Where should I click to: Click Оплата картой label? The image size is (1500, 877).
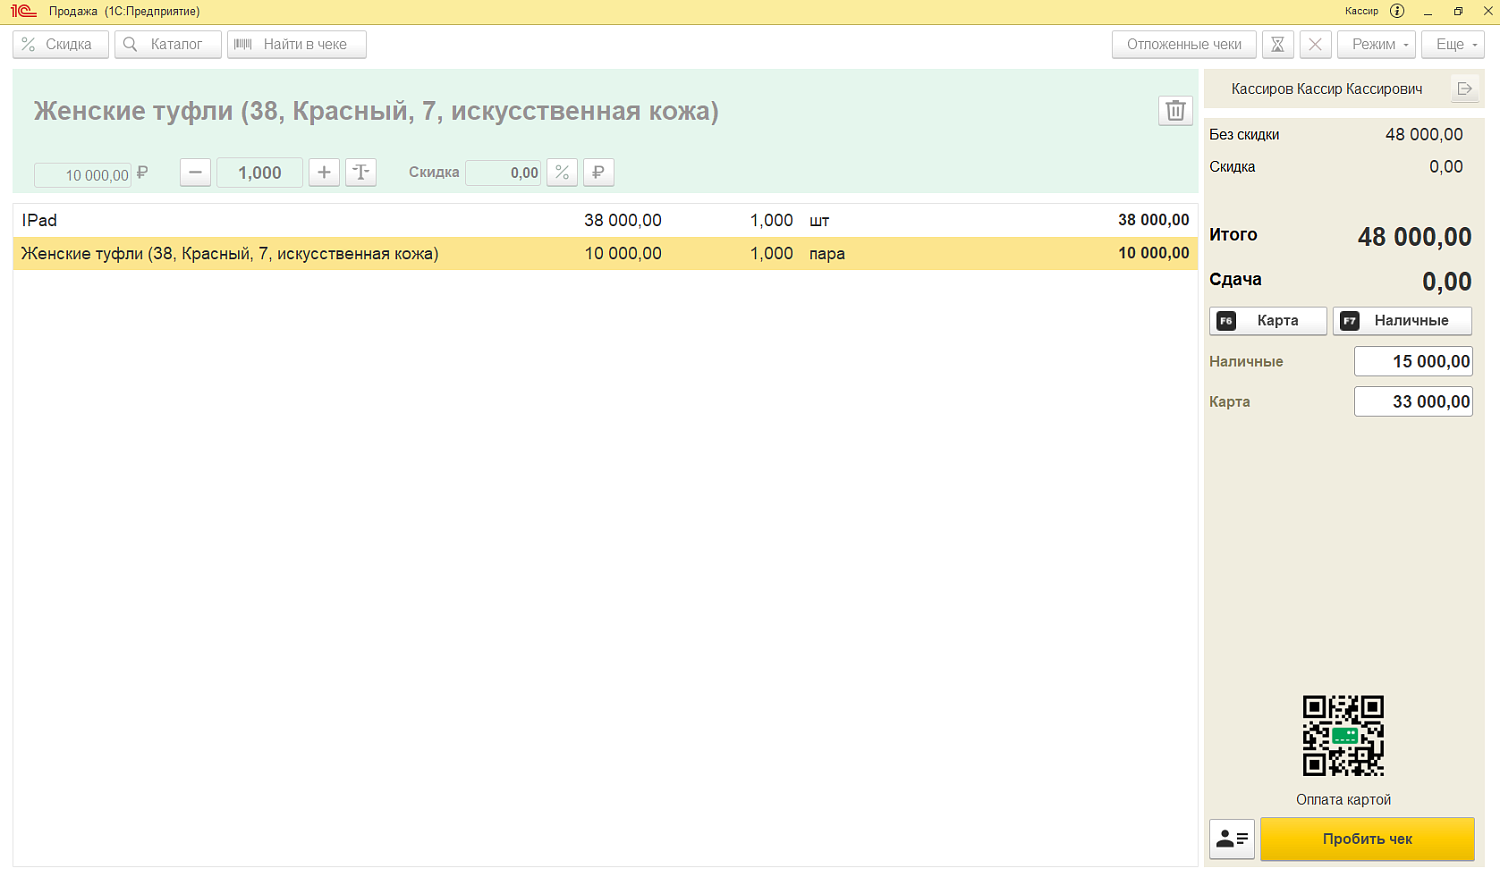tap(1343, 800)
